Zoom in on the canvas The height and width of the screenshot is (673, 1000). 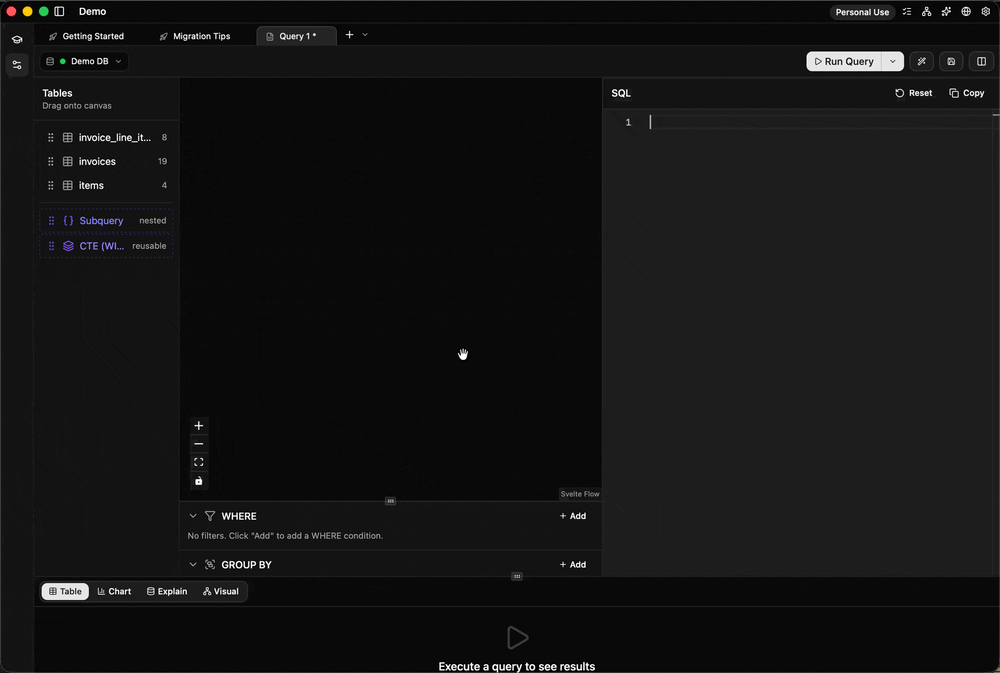coord(198,425)
